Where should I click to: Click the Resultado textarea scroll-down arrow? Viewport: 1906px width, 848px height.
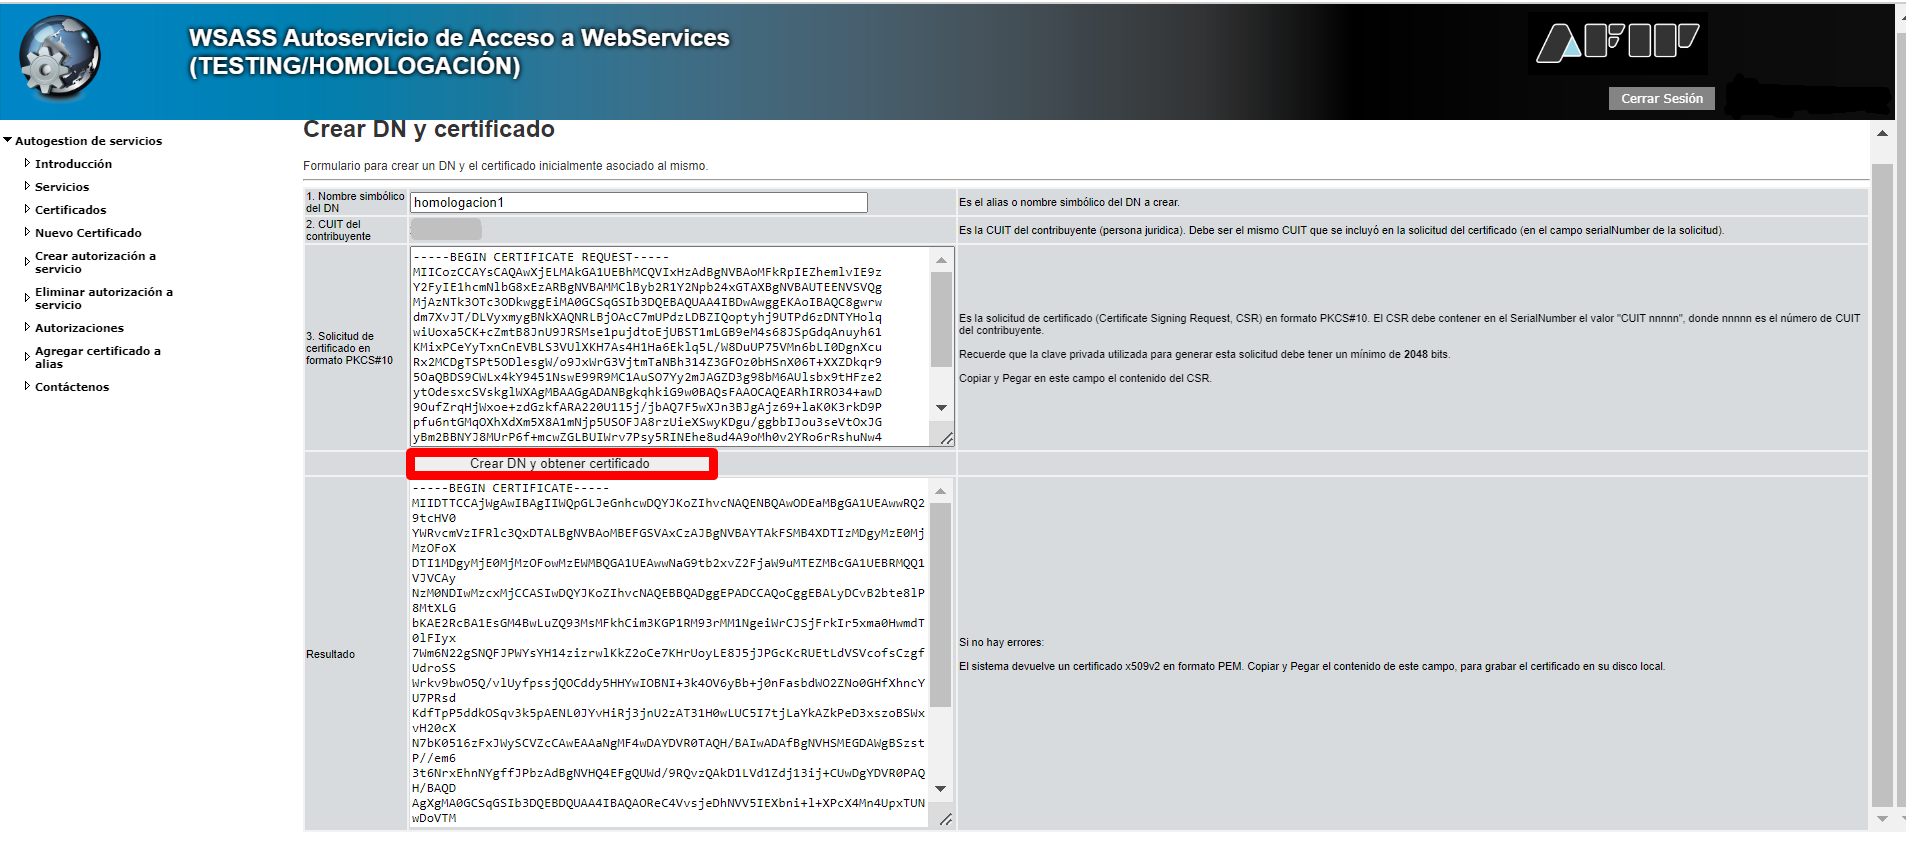pos(940,789)
